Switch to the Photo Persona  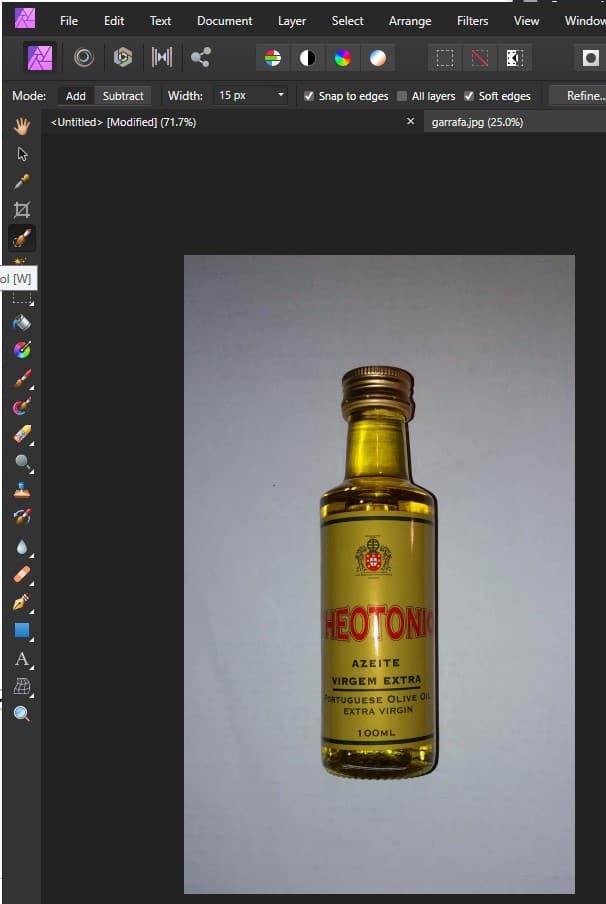point(40,58)
